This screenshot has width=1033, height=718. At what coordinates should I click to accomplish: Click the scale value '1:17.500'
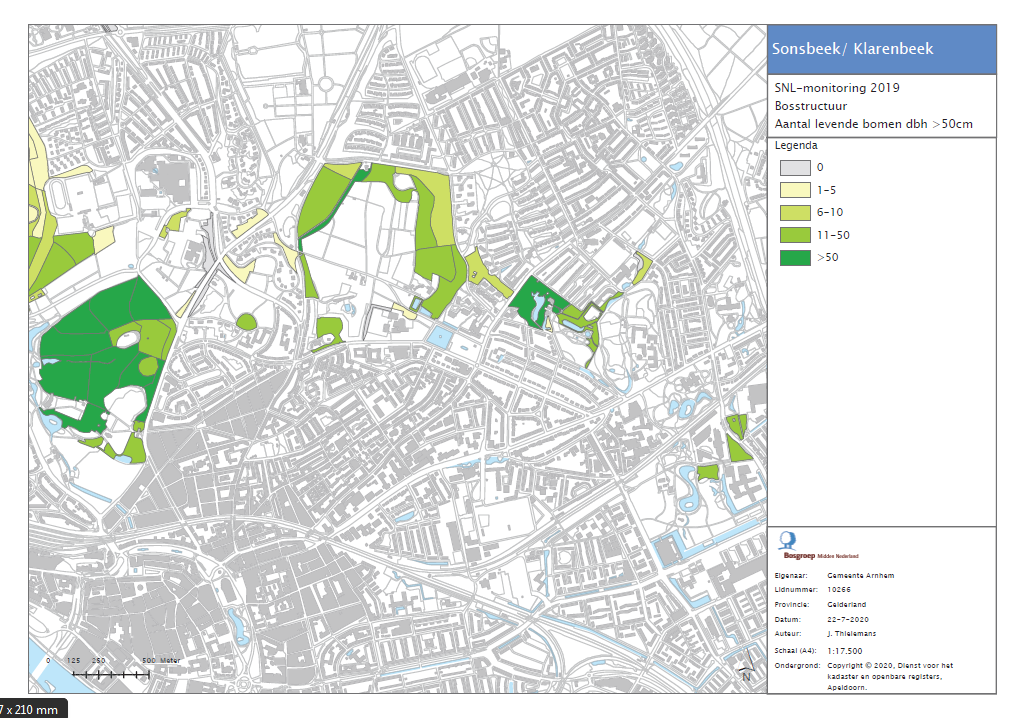click(x=846, y=650)
